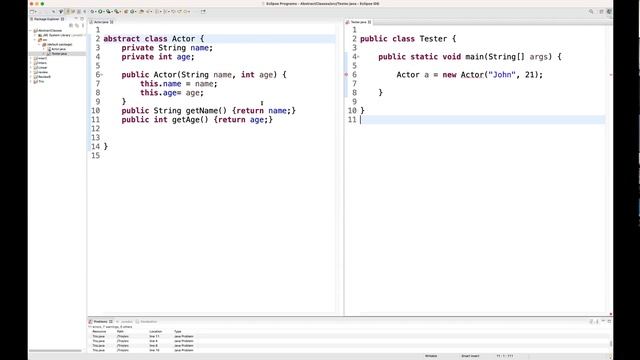
Task: Click the Location column header
Action: 156,331
